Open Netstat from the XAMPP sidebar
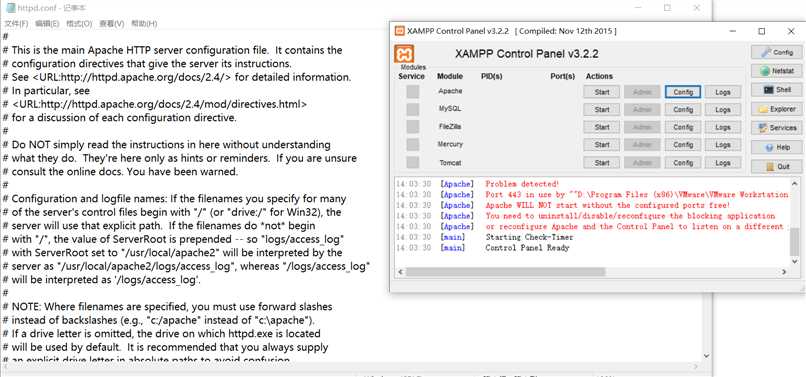Screen dimensions: 806x377 776,71
